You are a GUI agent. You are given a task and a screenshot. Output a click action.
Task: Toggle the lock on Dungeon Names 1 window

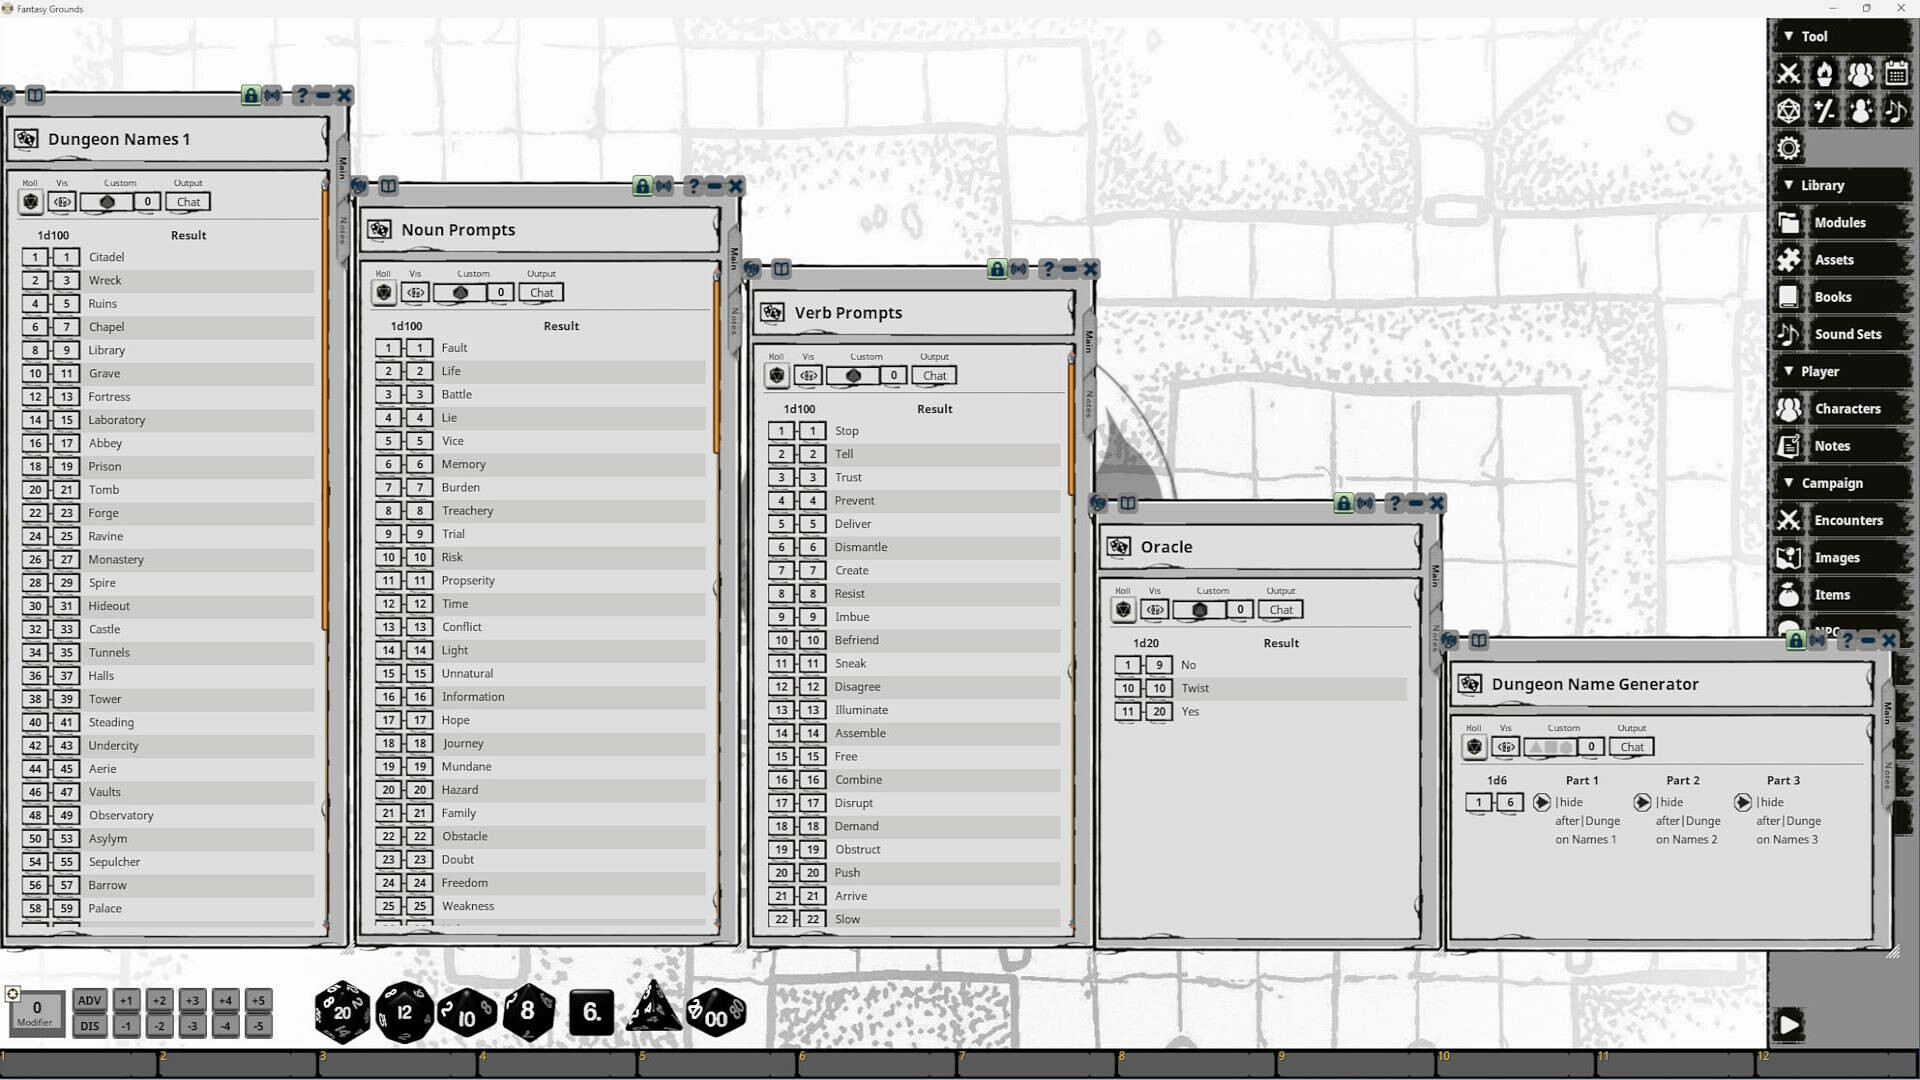(250, 95)
